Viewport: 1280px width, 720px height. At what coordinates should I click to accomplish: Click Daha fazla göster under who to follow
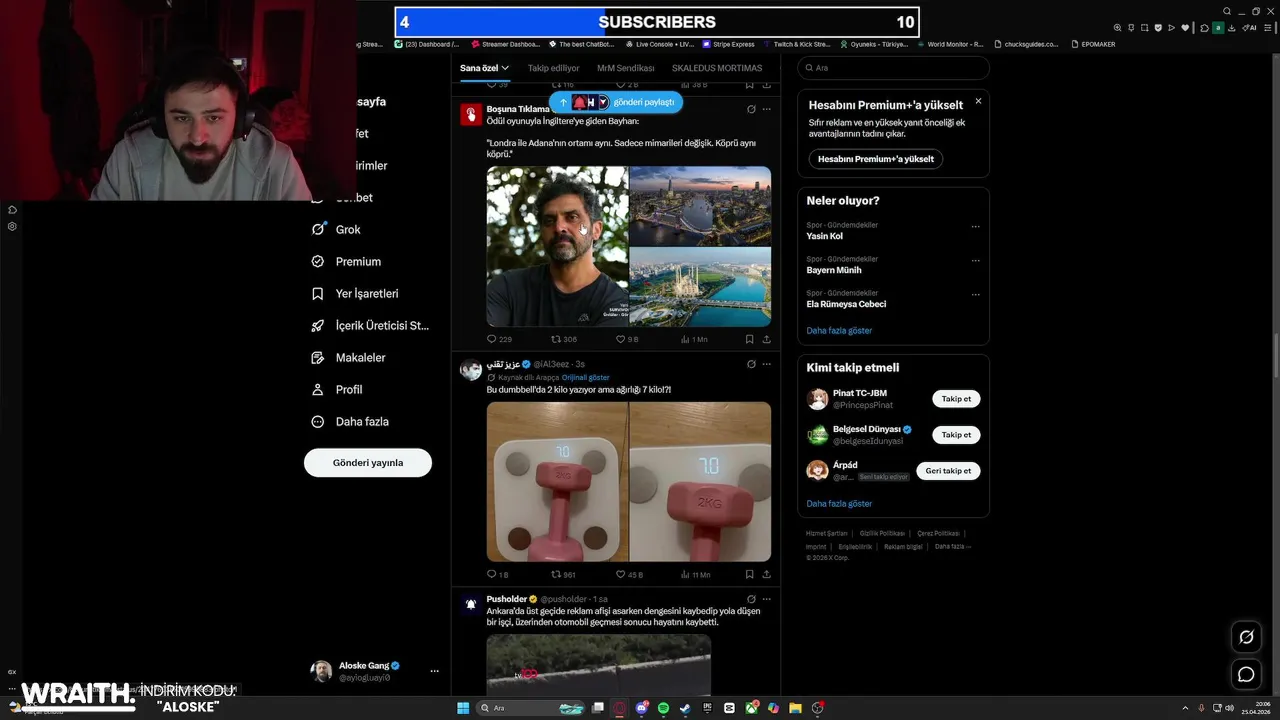pos(839,504)
